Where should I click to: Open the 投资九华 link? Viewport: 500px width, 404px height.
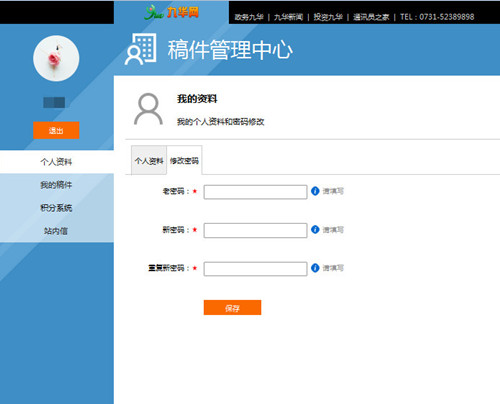pos(328,17)
